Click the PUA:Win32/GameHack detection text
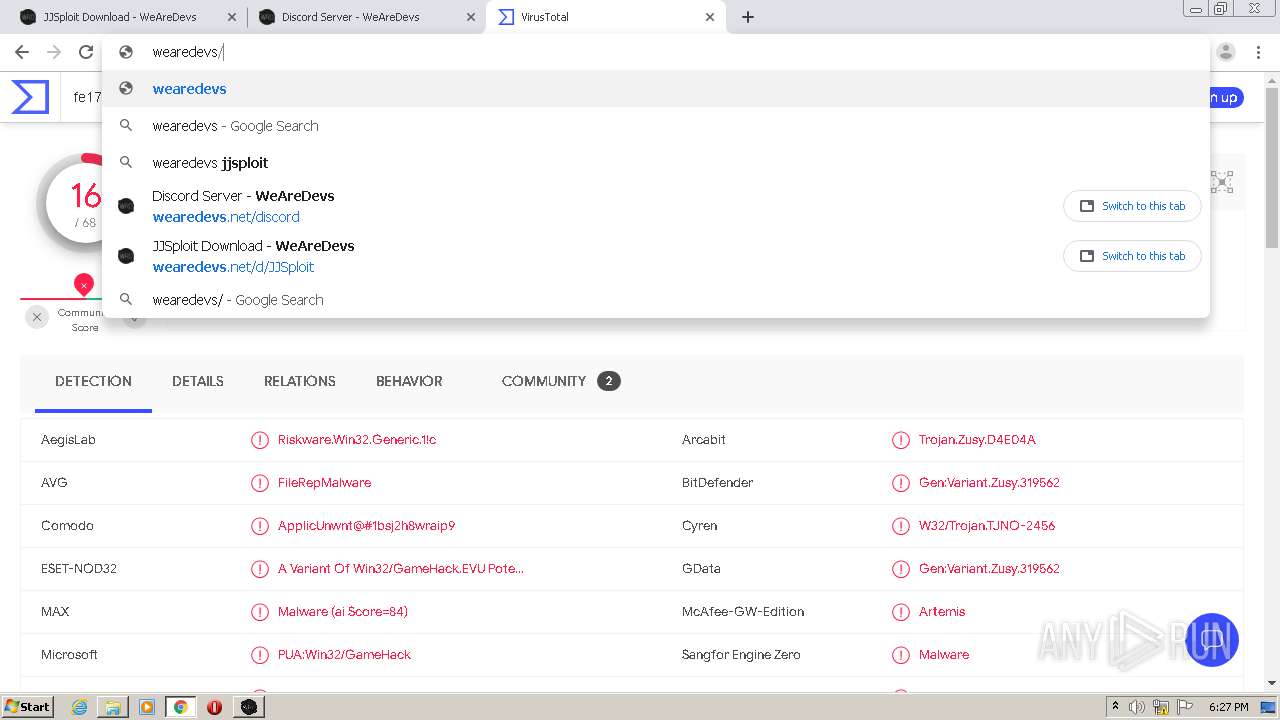The image size is (1280, 720). (x=344, y=655)
